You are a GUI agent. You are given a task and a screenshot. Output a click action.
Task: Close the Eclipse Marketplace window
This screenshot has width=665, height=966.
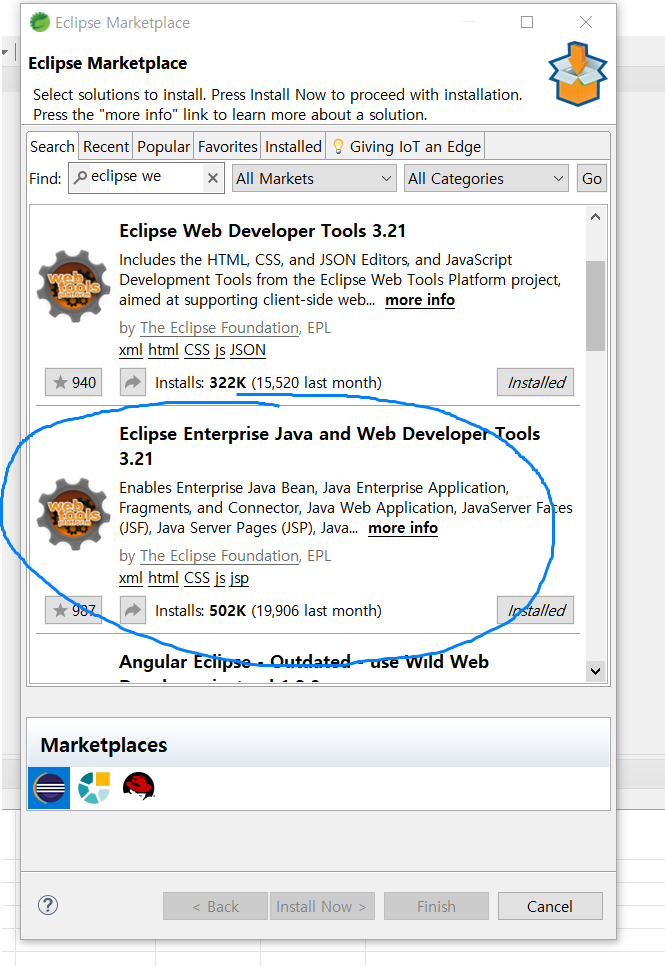point(585,22)
